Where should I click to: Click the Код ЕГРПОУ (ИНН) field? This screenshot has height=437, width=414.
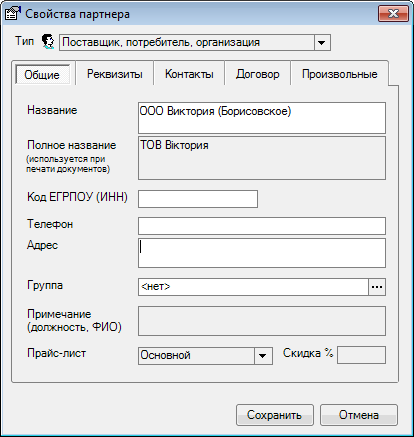point(198,199)
